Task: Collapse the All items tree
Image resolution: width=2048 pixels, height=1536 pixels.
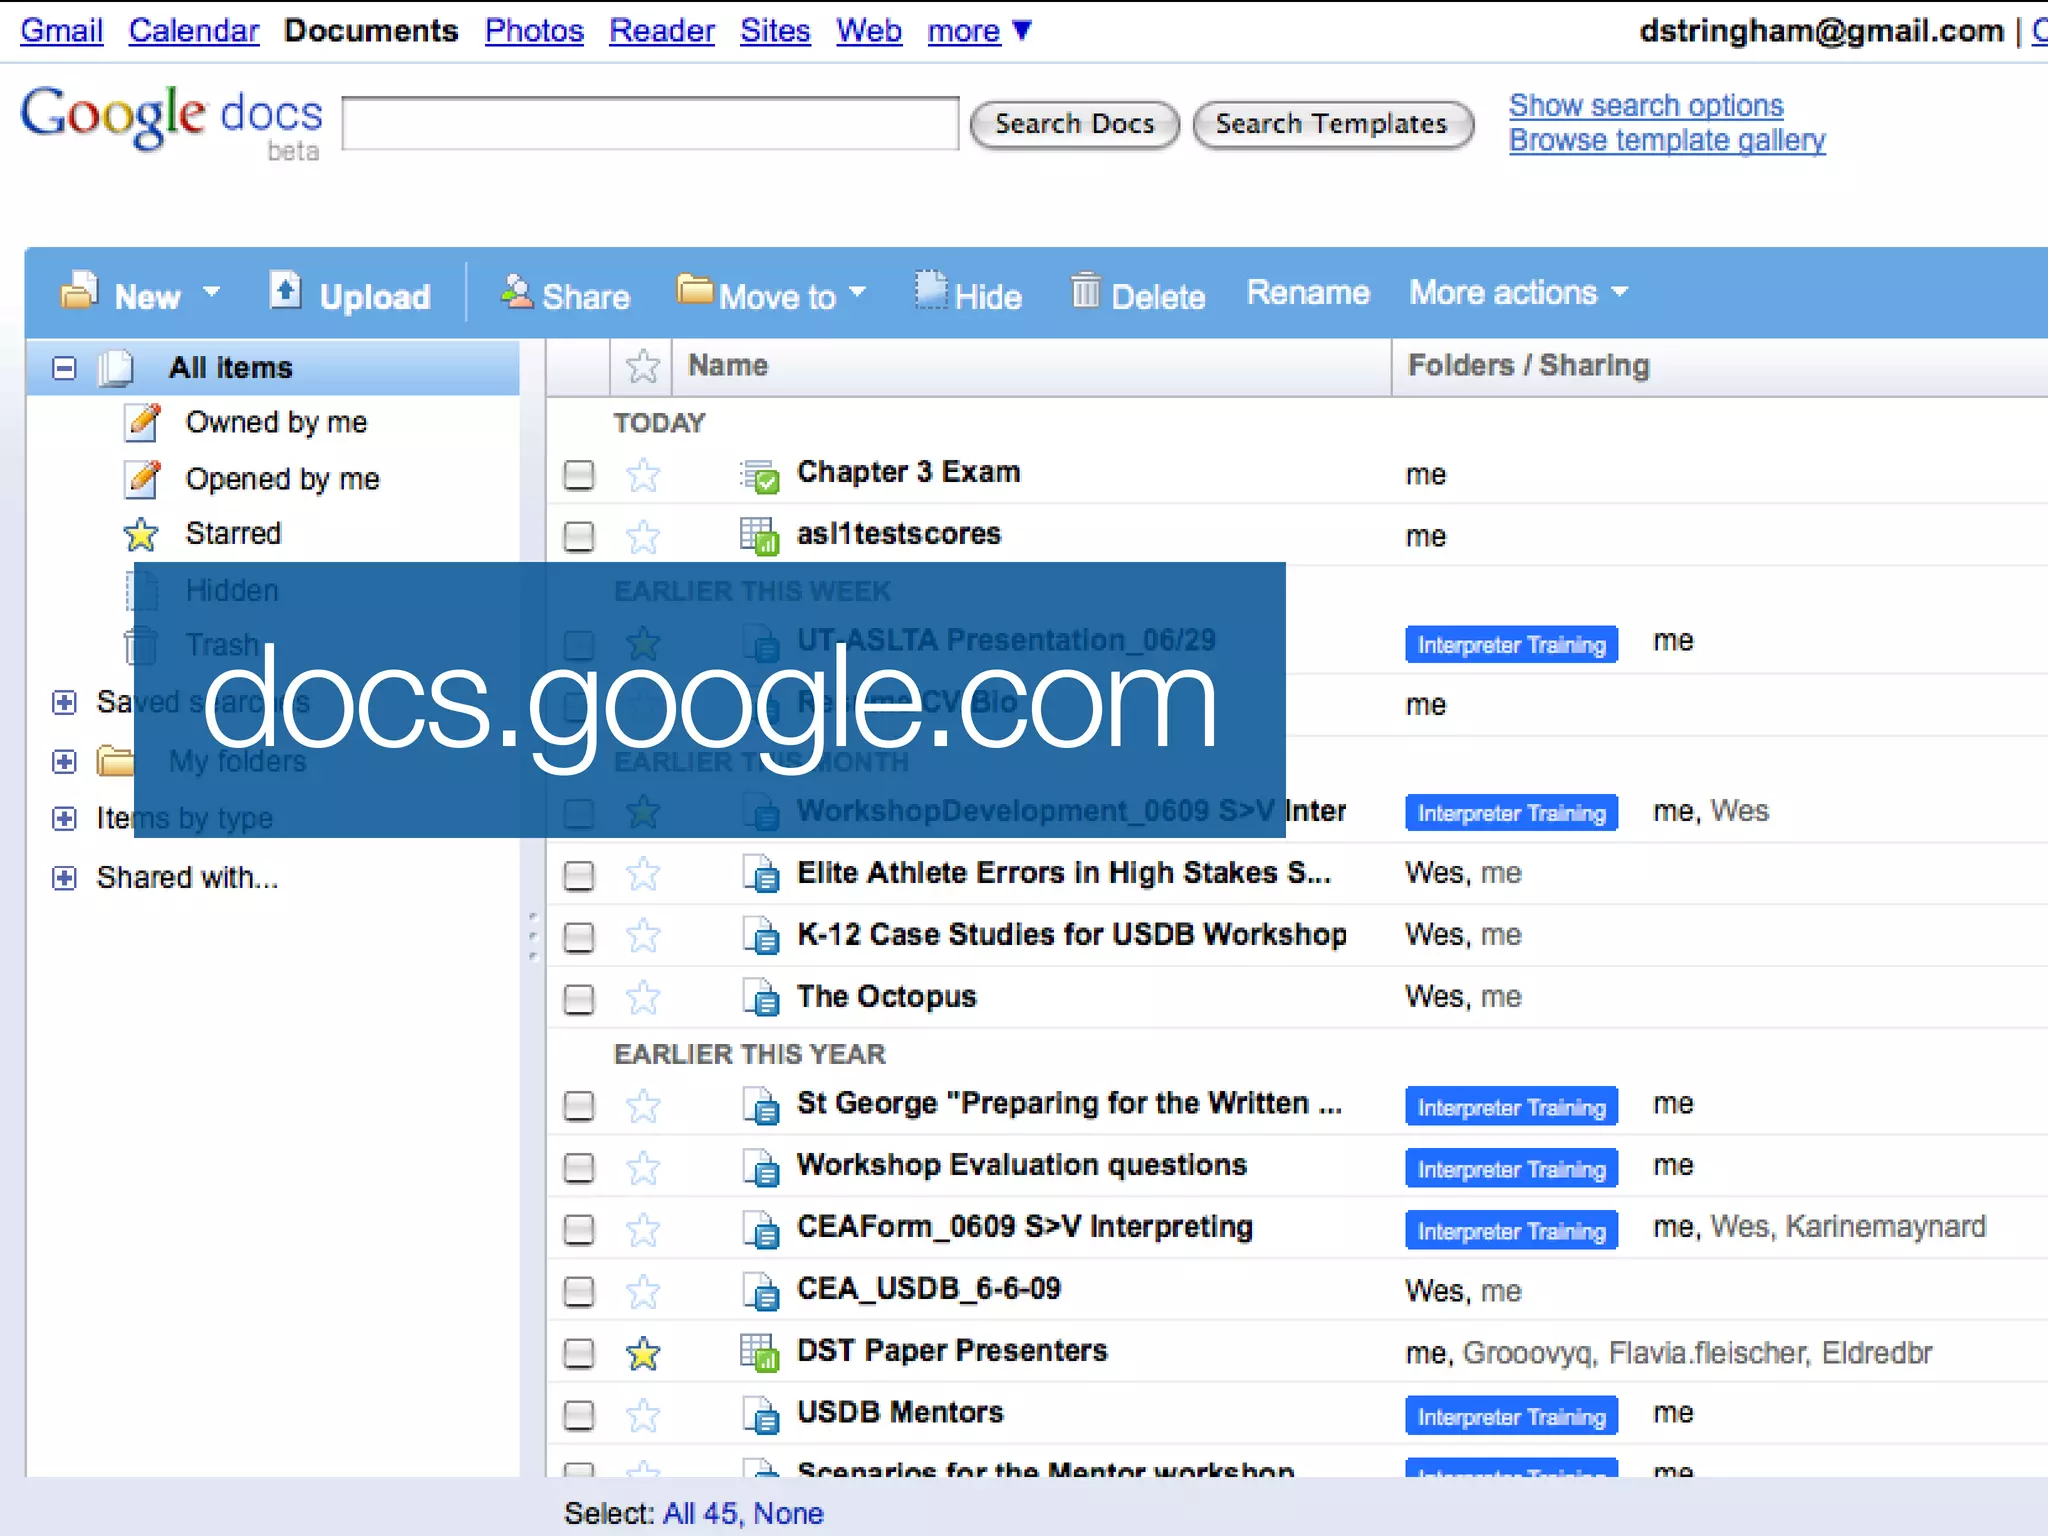Action: [65, 368]
